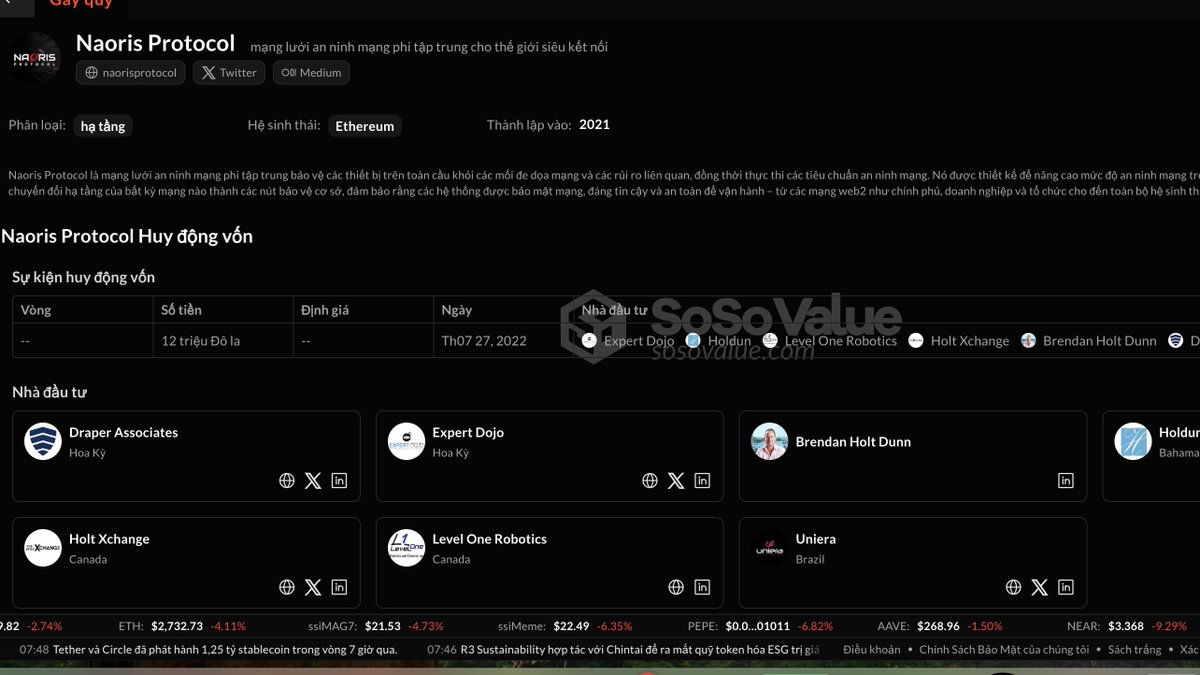Screen dimensions: 1200x675
Task: Open Uniera website globe icon
Action: click(1014, 587)
